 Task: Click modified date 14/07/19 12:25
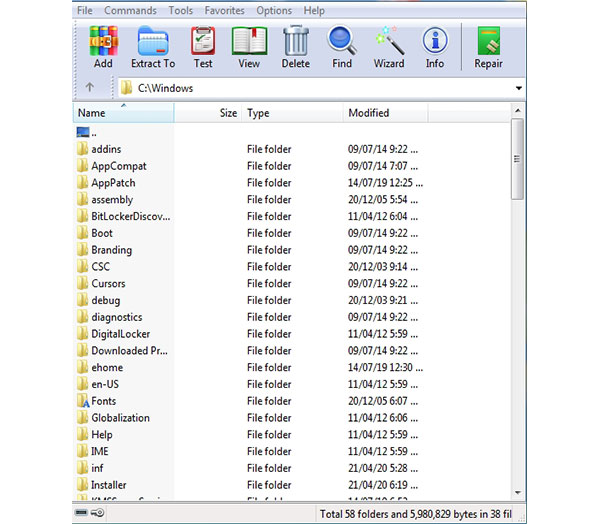point(385,183)
